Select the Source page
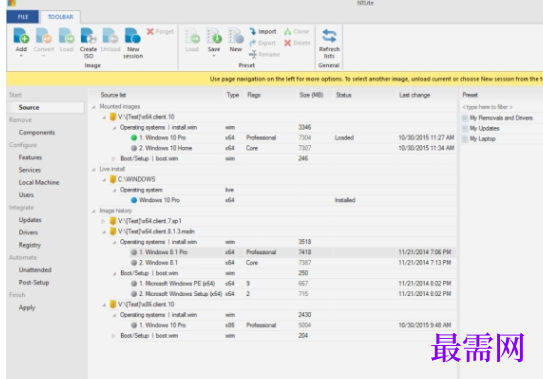The height and width of the screenshot is (379, 543). click(x=45, y=107)
